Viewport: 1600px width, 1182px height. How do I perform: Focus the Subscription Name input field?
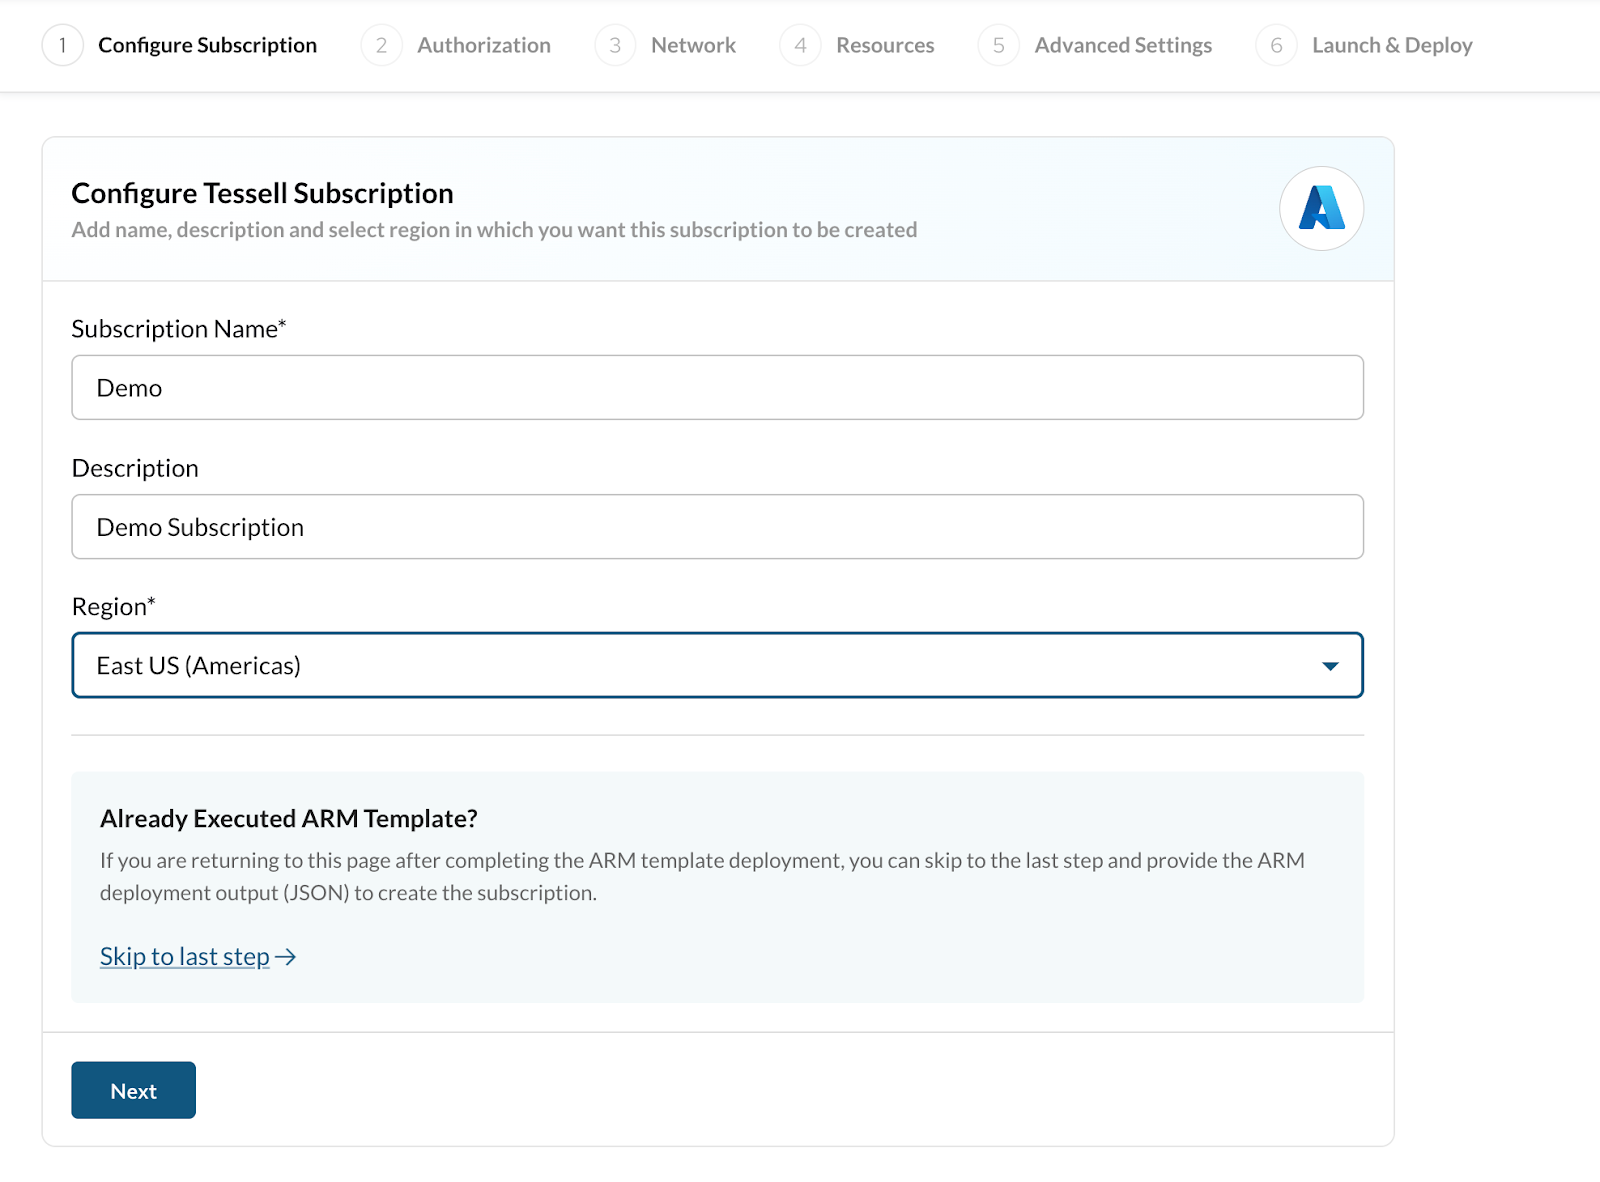coord(717,388)
